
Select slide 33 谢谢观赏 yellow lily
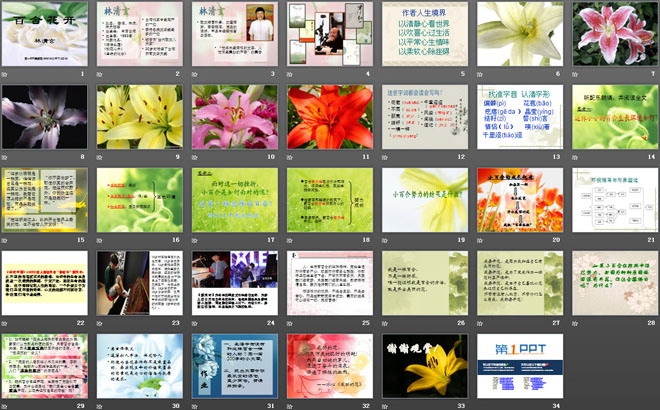pos(425,366)
